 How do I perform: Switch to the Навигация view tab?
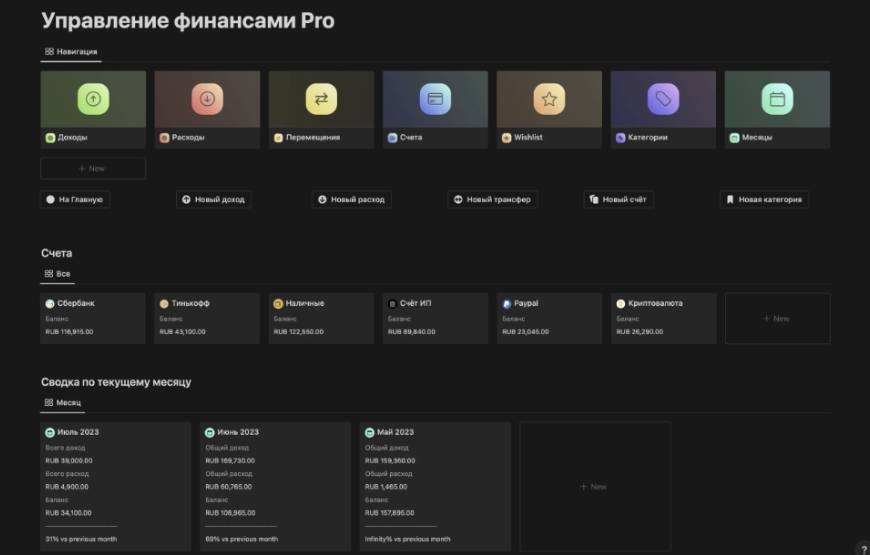tap(71, 51)
